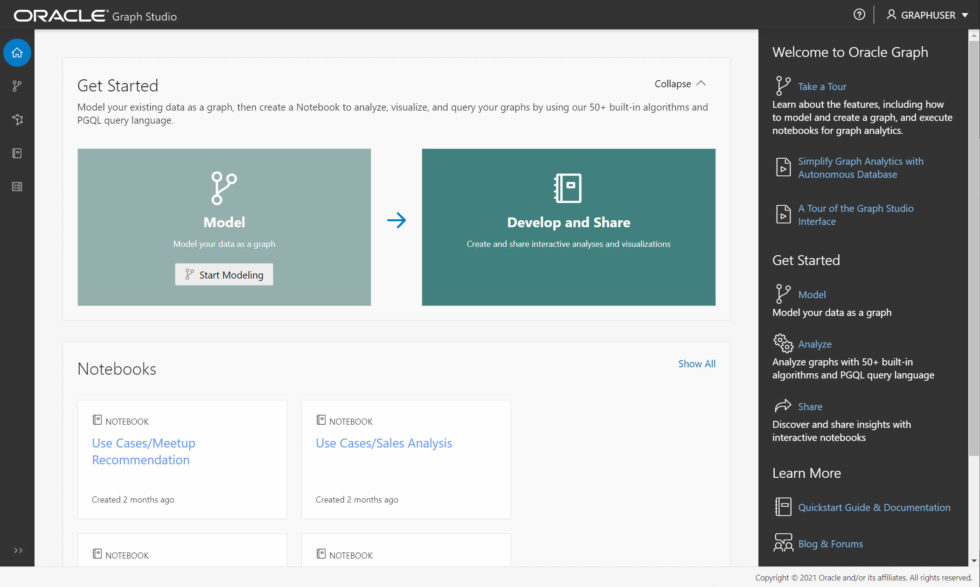This screenshot has width=980, height=587.
Task: Click the Home icon in left sidebar
Action: click(x=17, y=53)
